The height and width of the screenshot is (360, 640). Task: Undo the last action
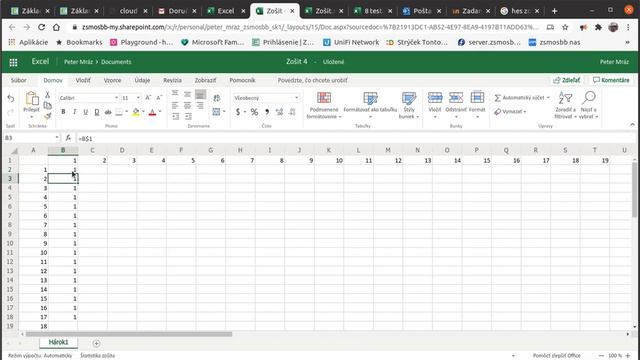11,98
